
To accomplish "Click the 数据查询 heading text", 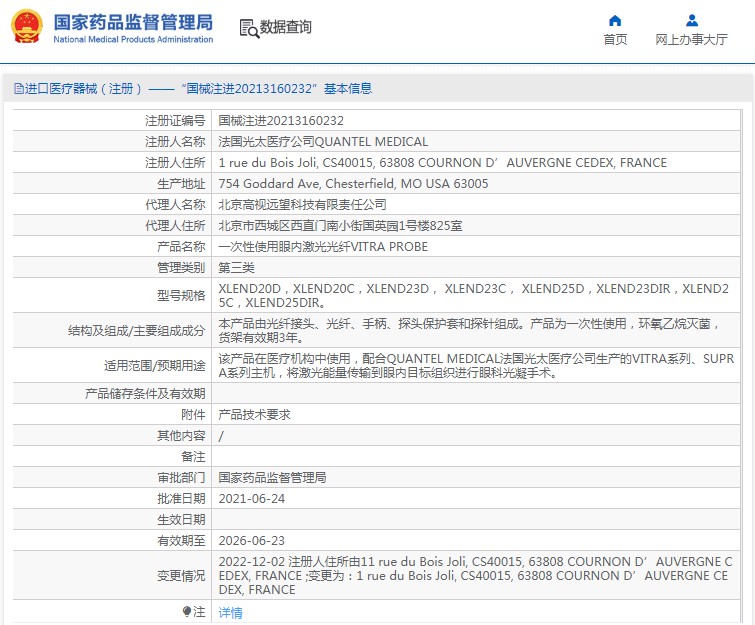I will point(286,27).
